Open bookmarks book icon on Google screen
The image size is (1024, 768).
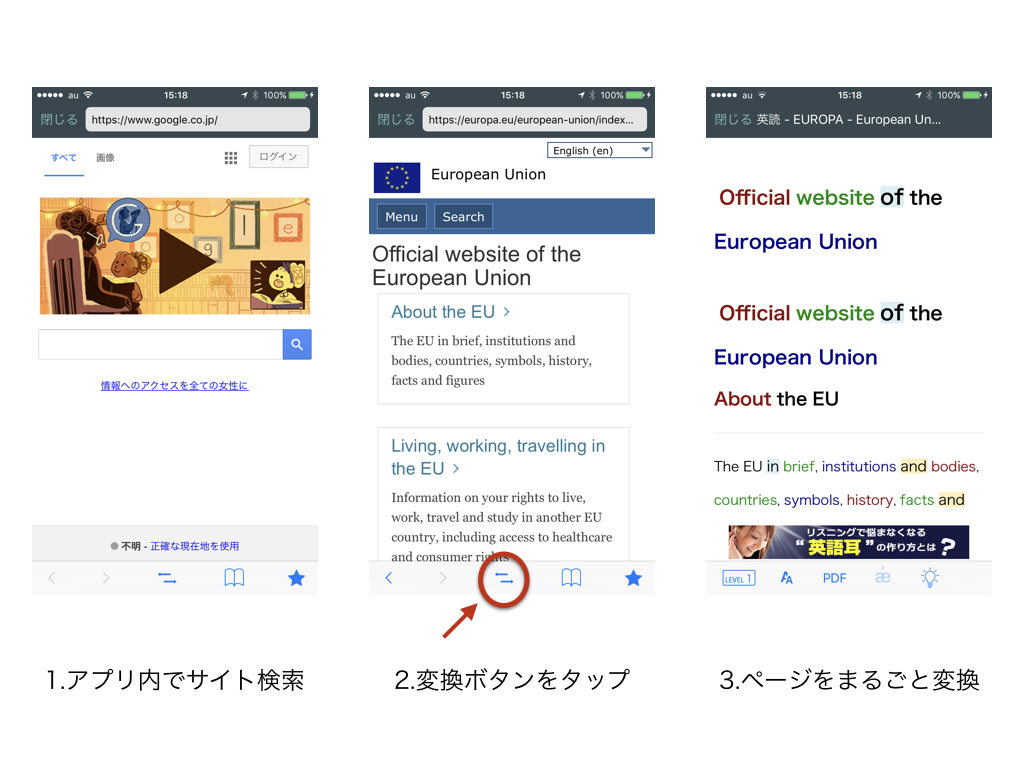click(x=234, y=577)
